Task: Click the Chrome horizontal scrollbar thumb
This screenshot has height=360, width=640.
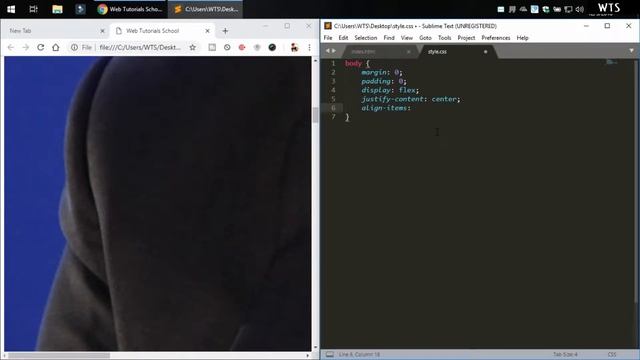Action: [x=59, y=356]
